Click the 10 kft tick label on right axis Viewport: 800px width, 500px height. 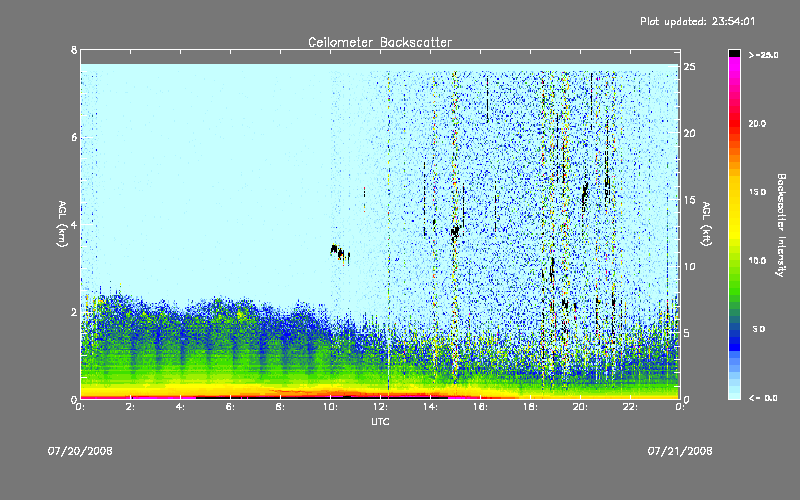tap(690, 266)
